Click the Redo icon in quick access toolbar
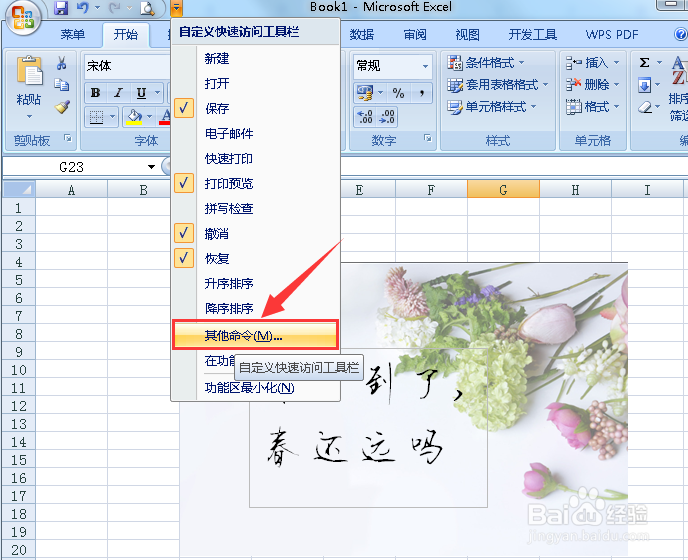Image resolution: width=688 pixels, height=560 pixels. (115, 7)
